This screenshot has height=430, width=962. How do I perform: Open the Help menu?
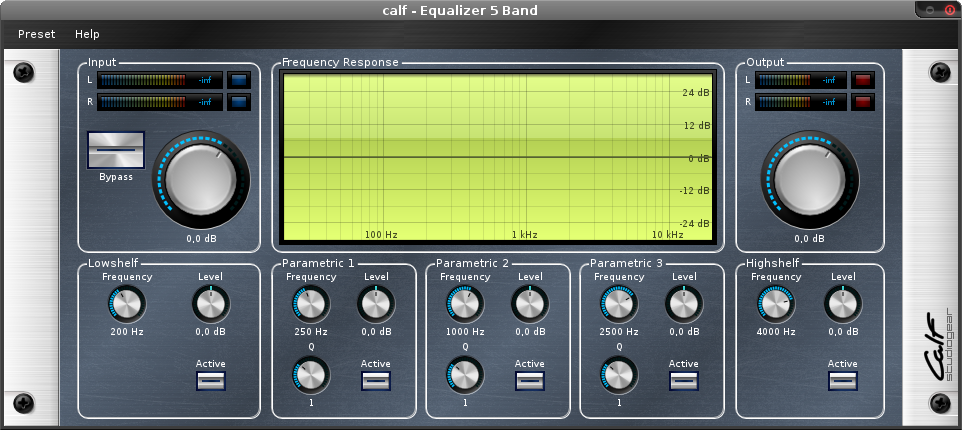[87, 34]
